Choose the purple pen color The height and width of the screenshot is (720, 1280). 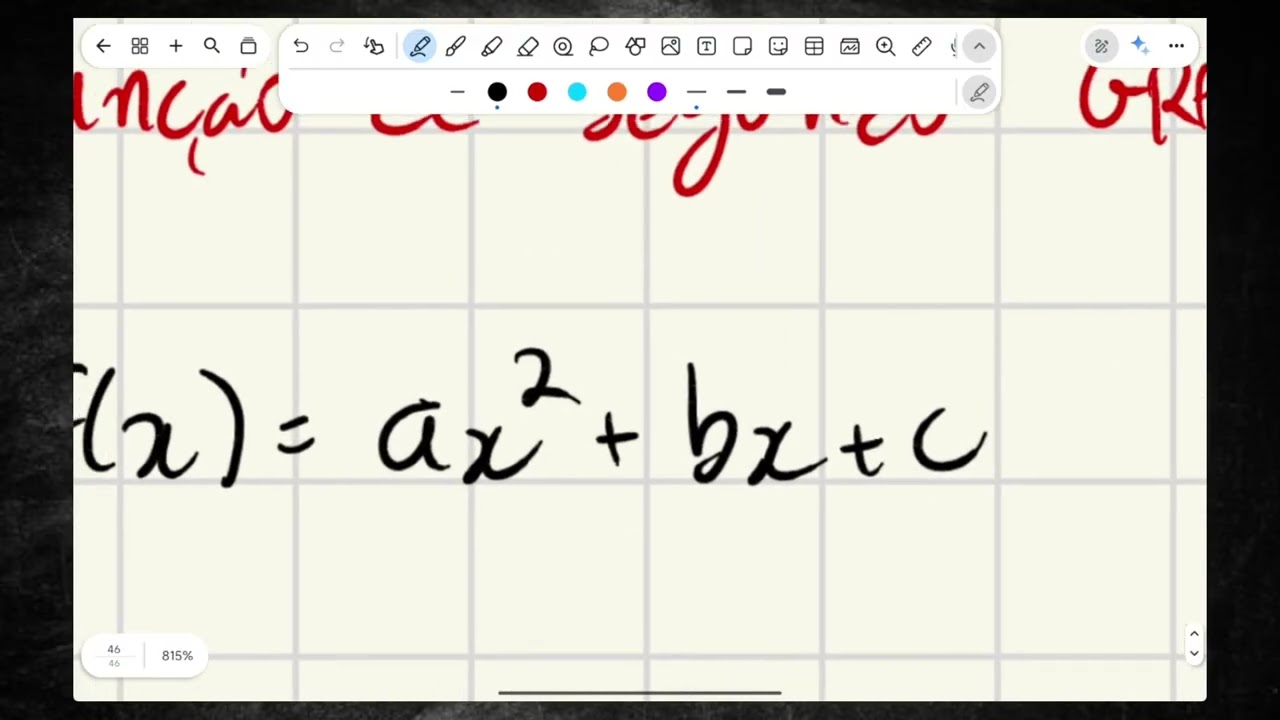click(657, 92)
